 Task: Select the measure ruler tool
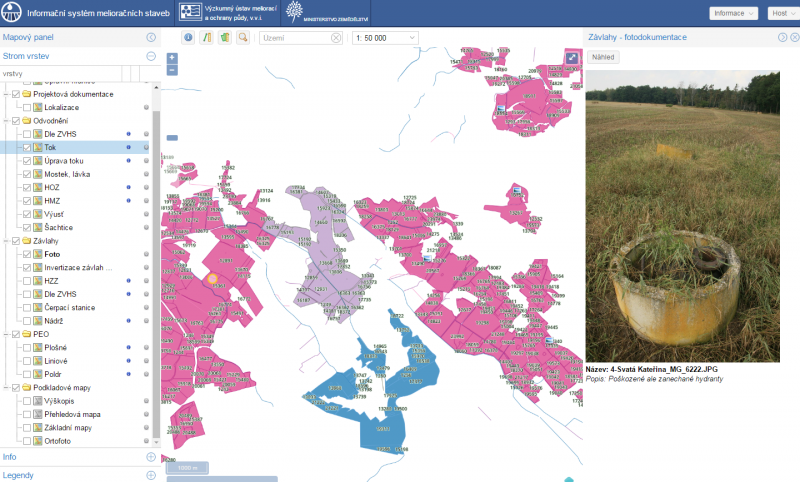click(207, 37)
